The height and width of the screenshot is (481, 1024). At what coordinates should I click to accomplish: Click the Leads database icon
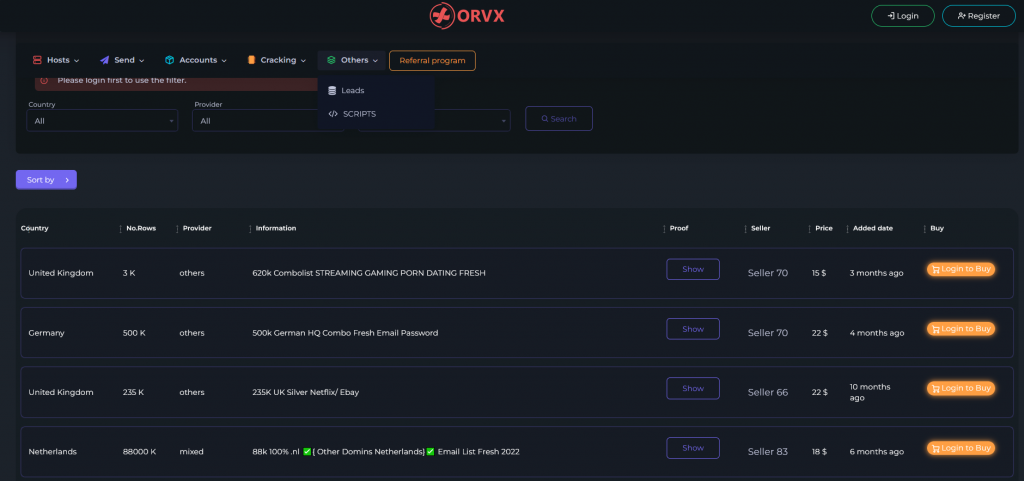[x=332, y=91]
